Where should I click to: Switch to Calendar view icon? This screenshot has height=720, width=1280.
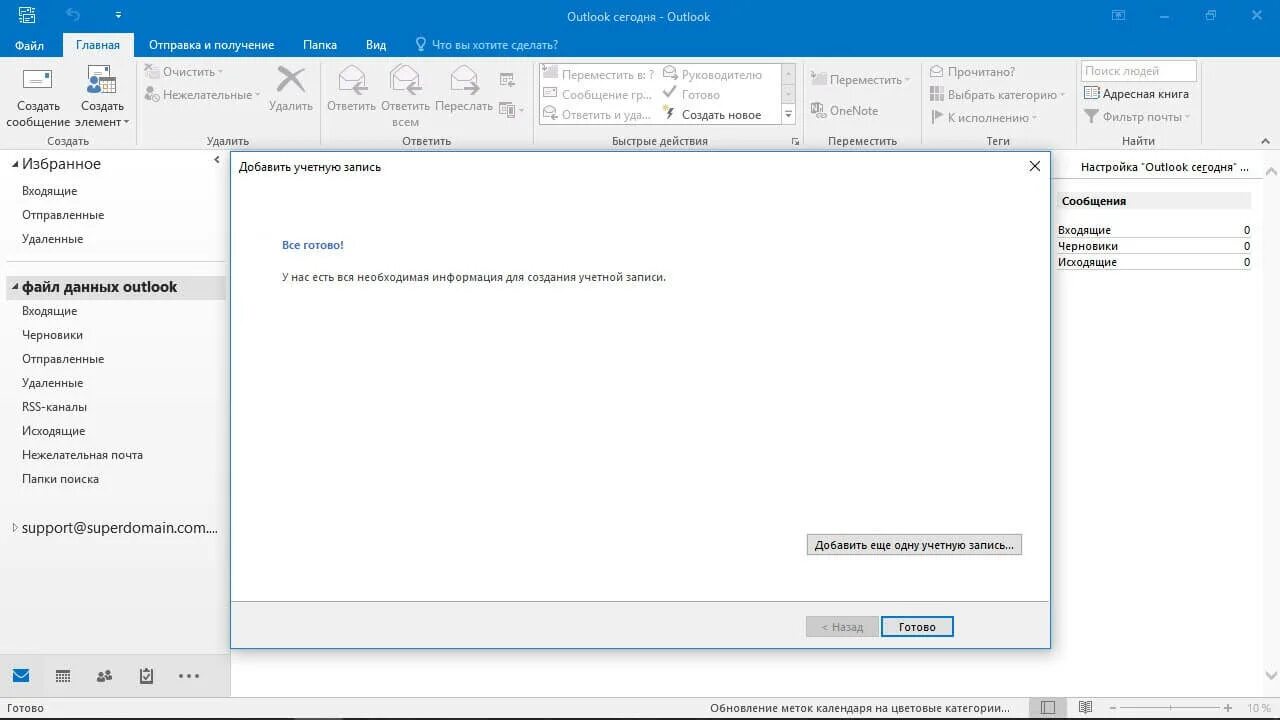point(63,676)
